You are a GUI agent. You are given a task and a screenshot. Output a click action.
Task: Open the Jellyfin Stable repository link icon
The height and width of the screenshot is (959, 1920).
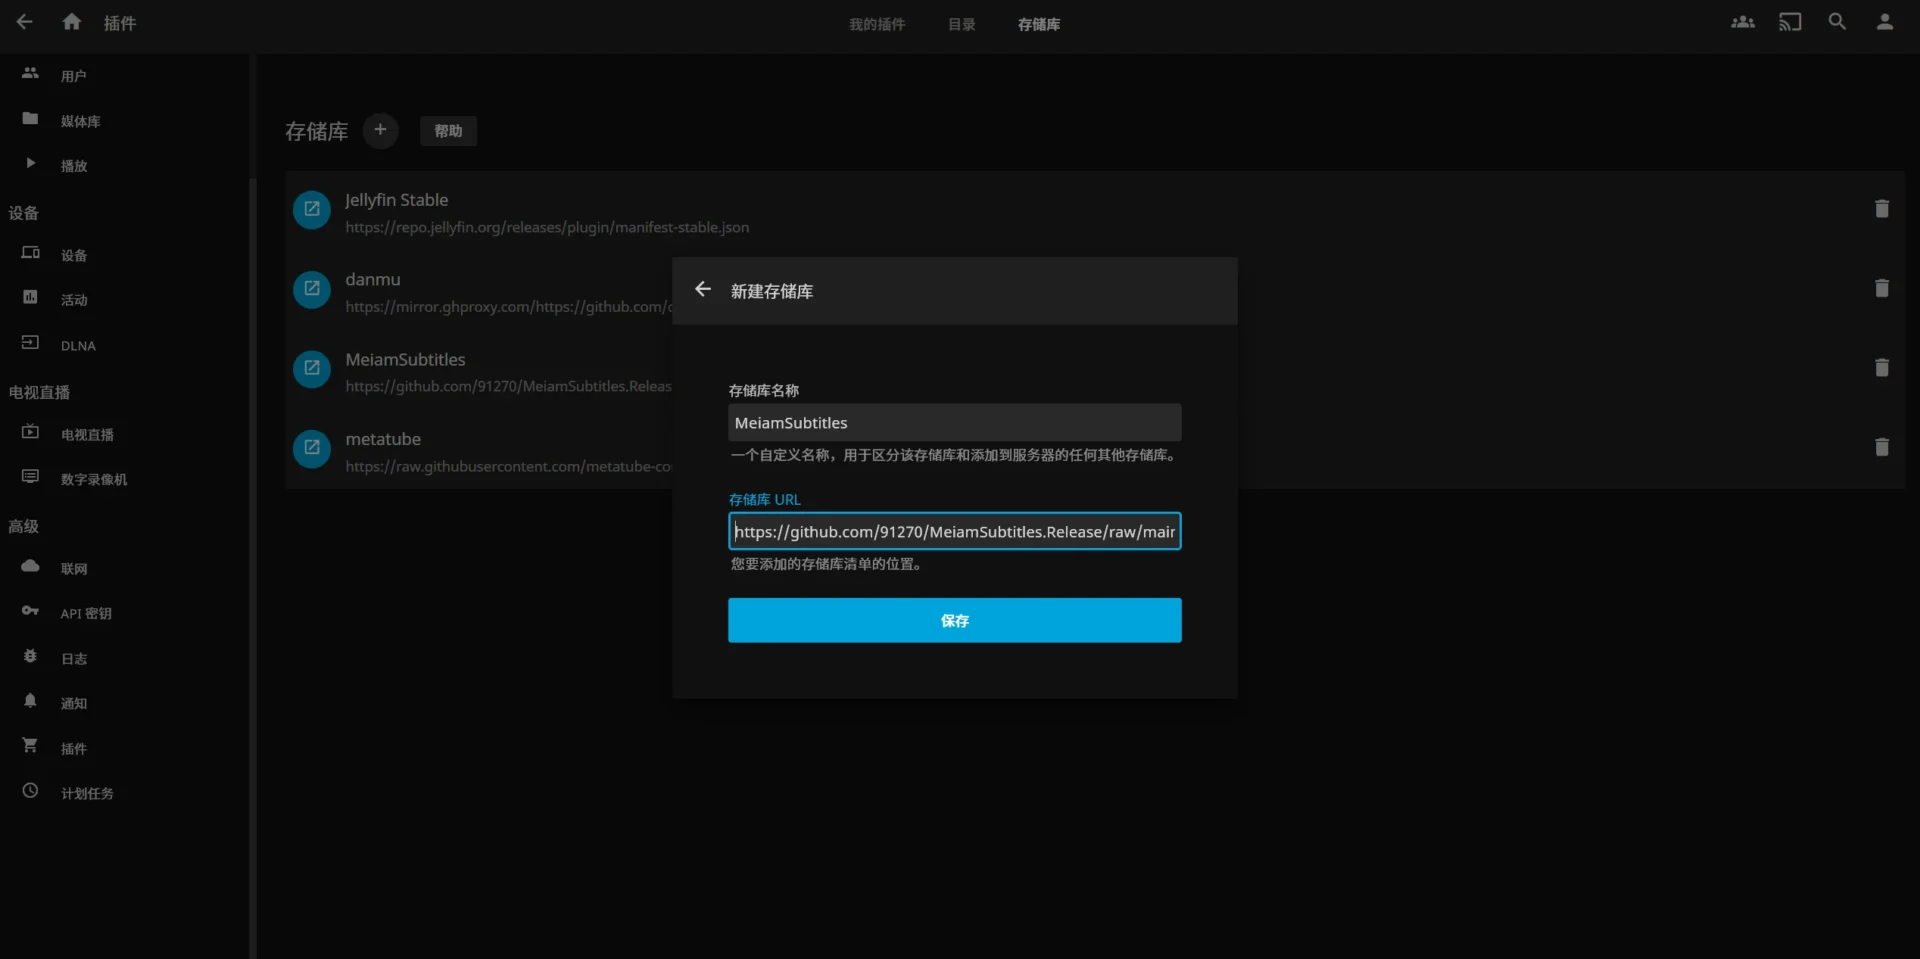tap(312, 209)
